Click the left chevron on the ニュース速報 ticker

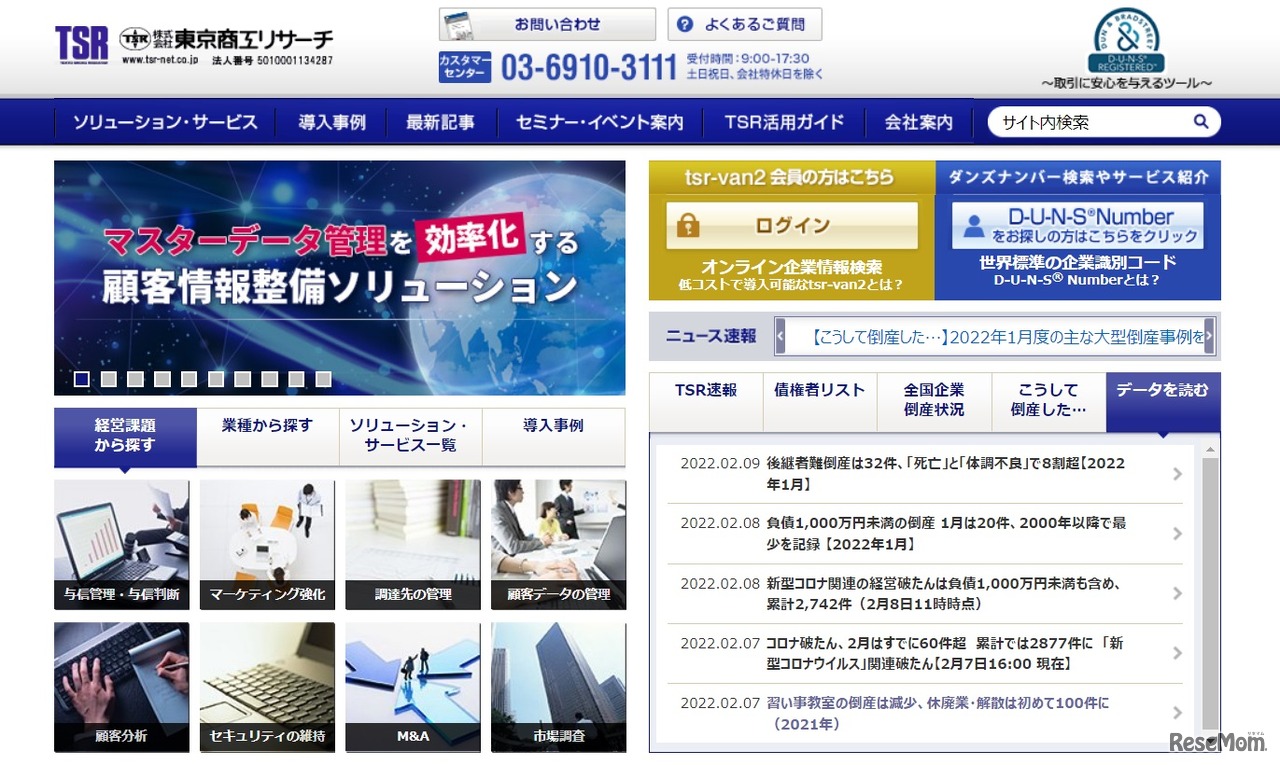coord(778,336)
